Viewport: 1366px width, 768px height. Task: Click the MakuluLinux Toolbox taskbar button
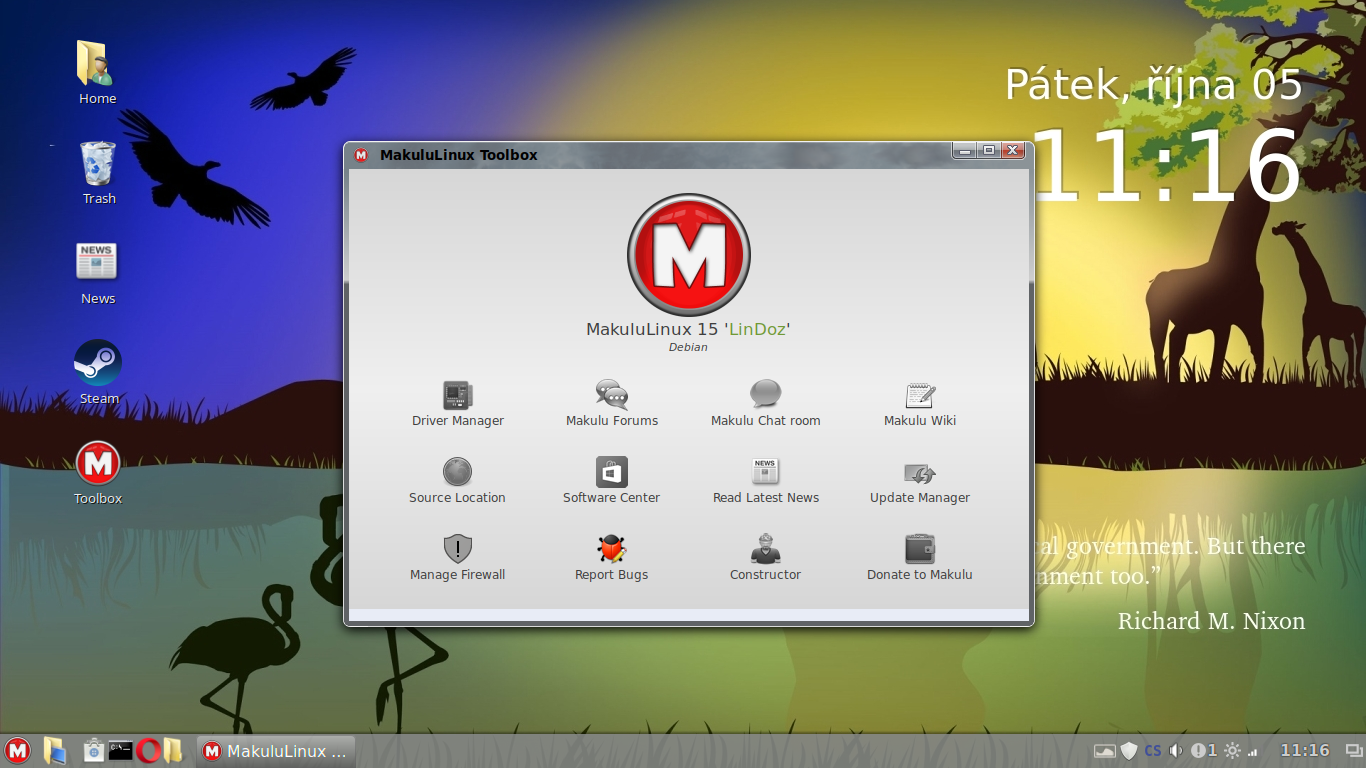tap(276, 751)
